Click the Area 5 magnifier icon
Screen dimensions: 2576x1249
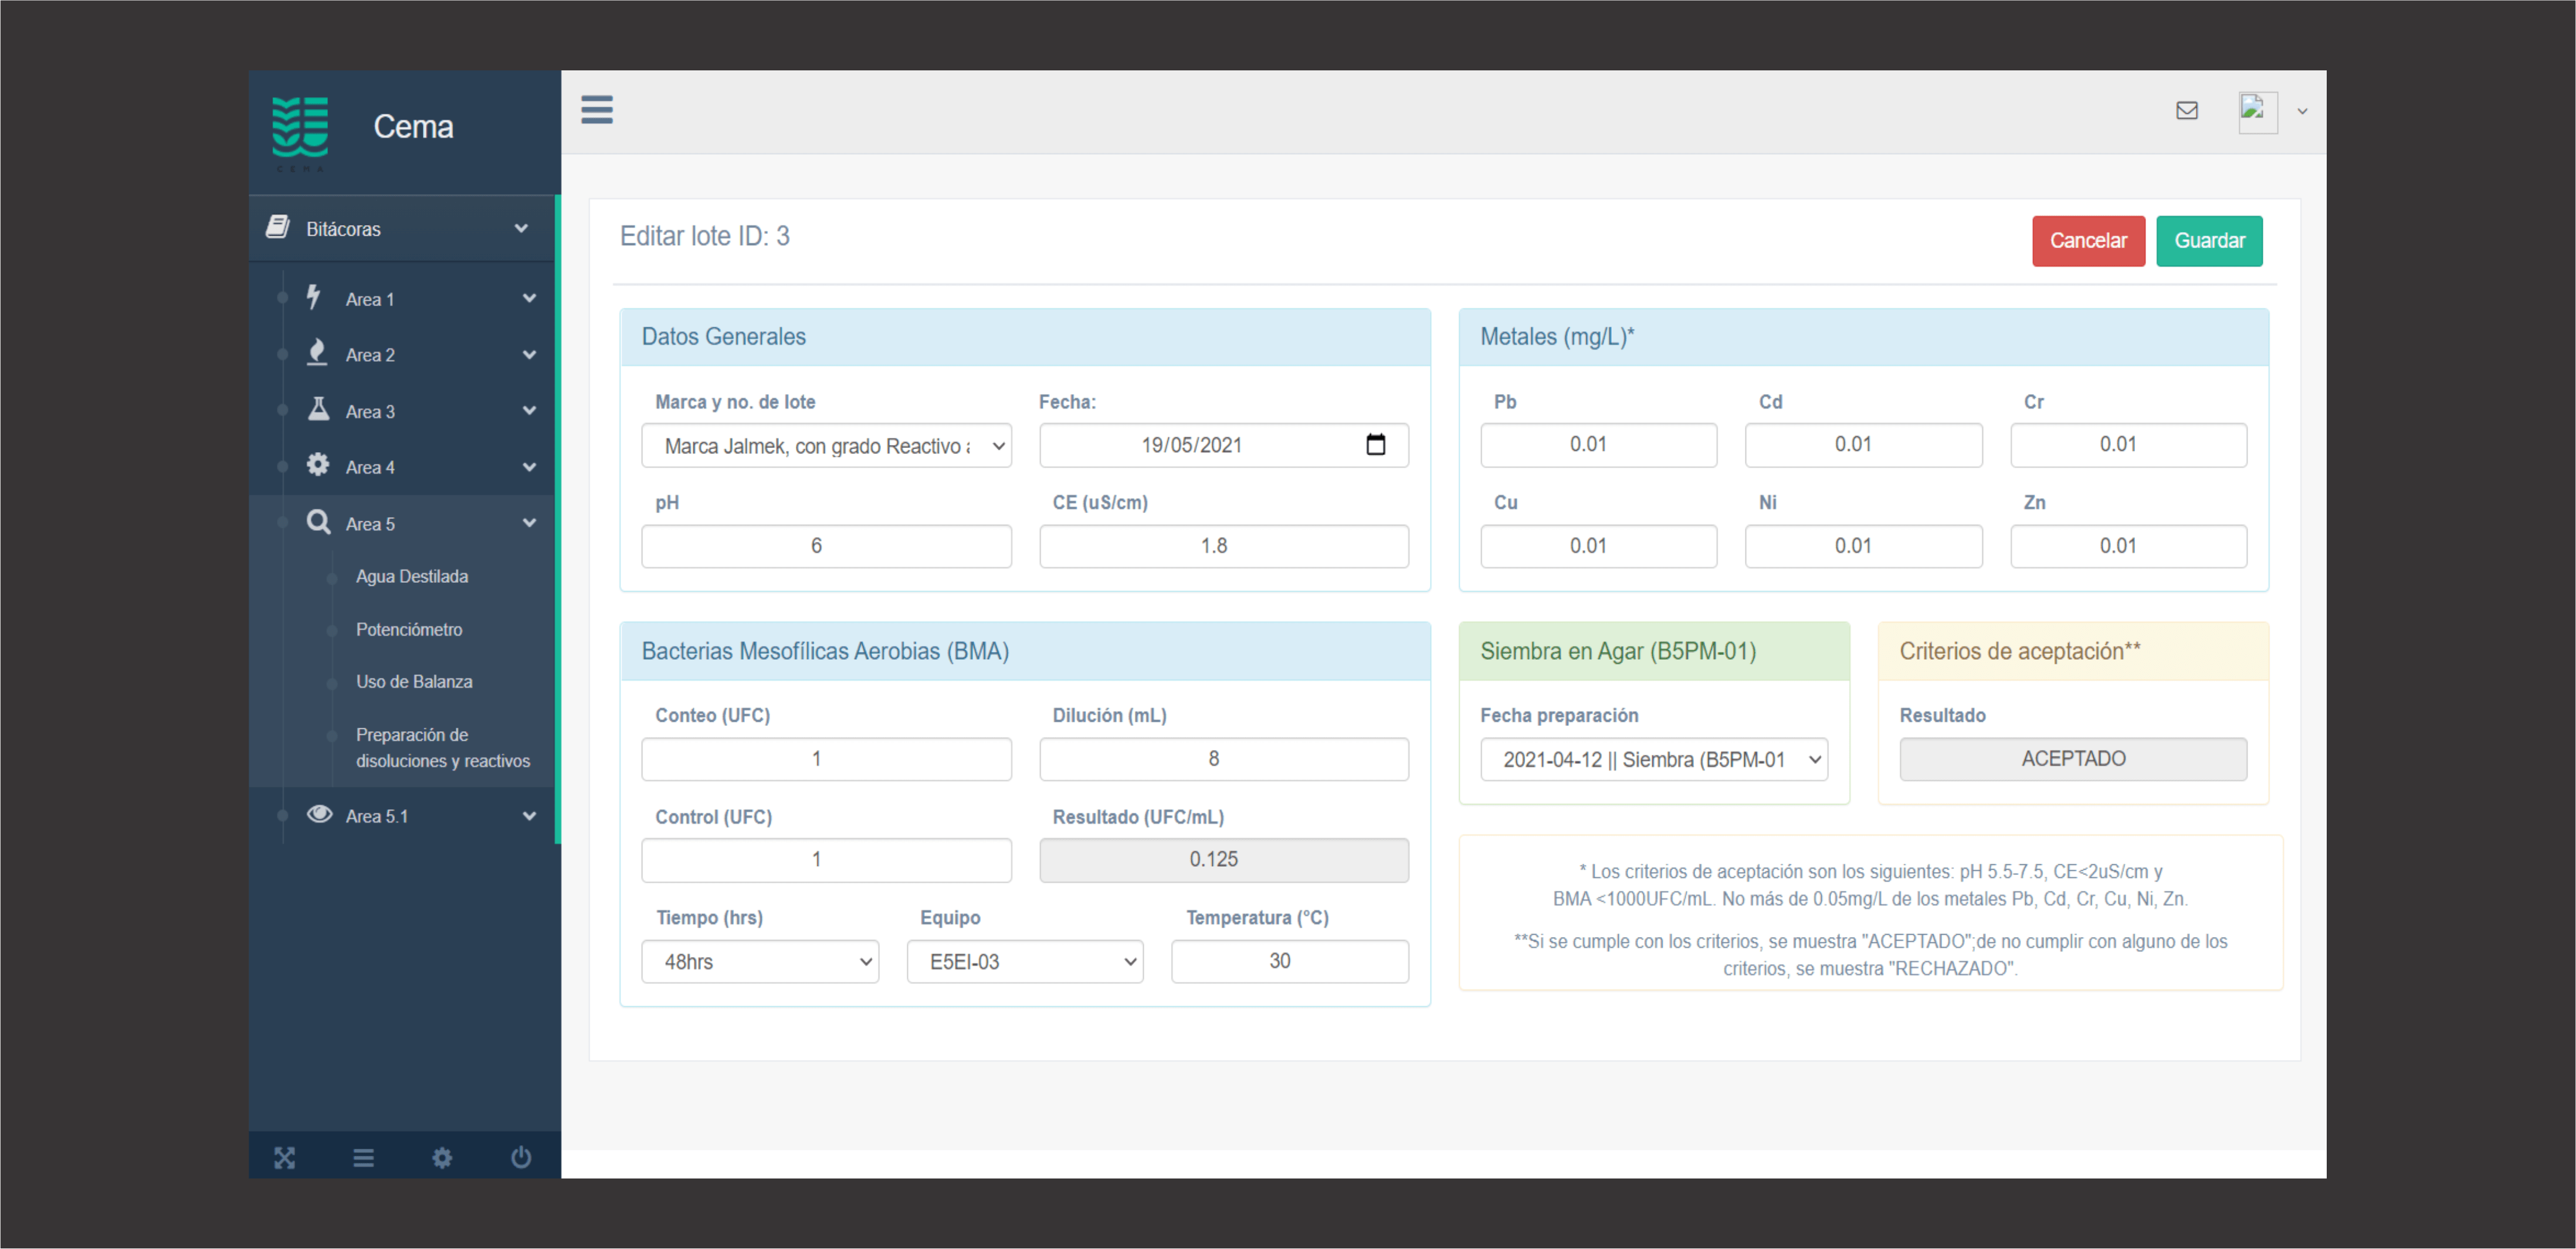[318, 521]
